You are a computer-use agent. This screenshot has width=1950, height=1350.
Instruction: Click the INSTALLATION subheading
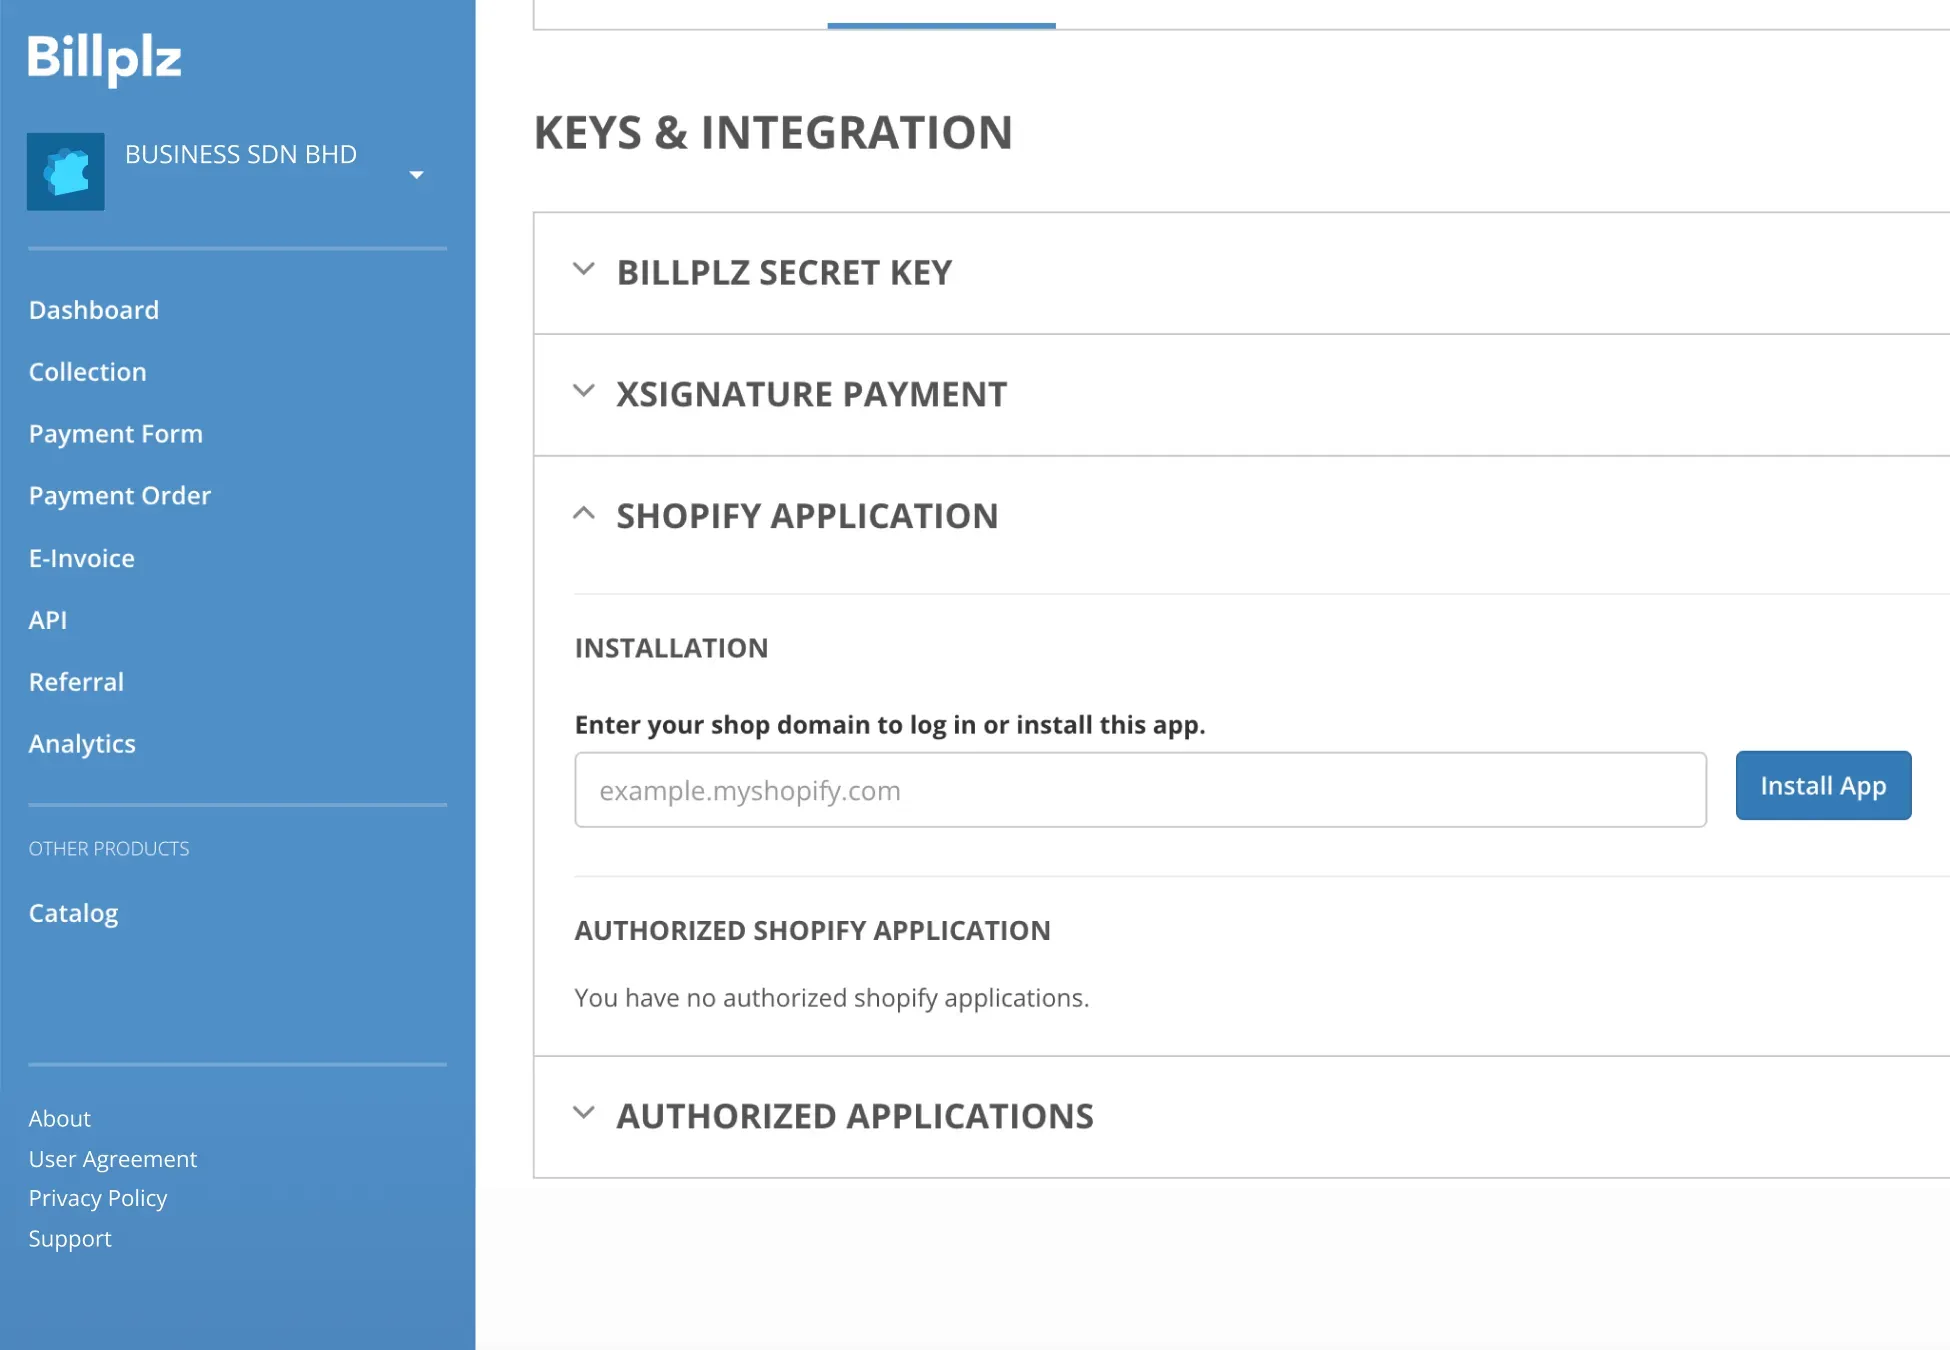(x=671, y=648)
